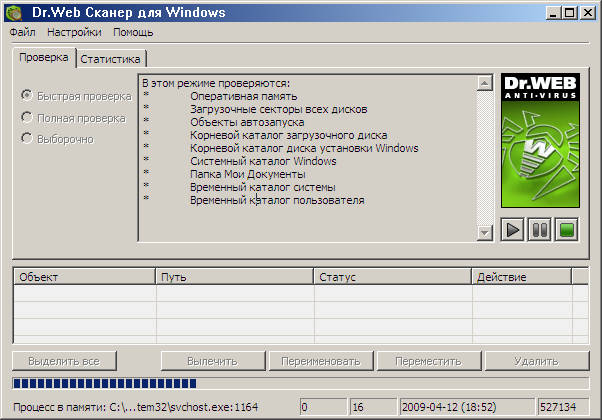
Task: Open the Помощь menu
Action: tap(133, 32)
